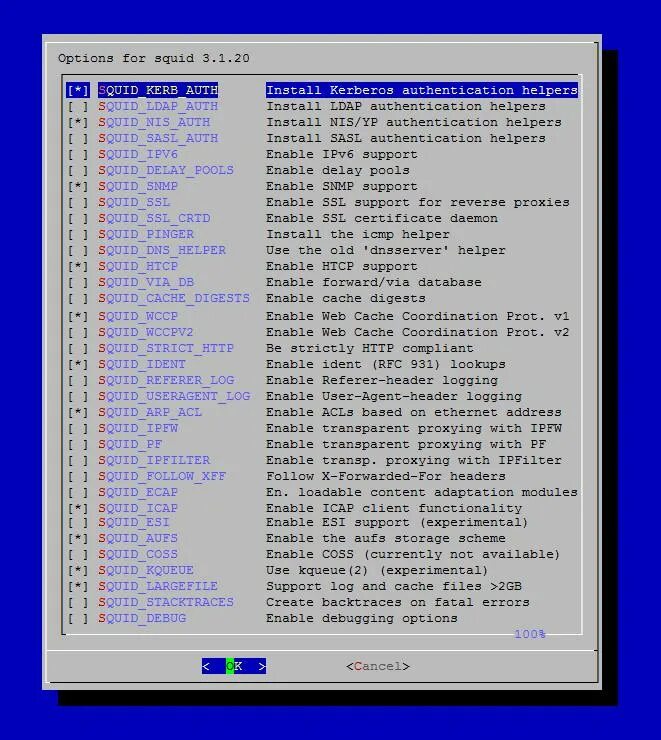Uncheck the SQUID_HTCP checkbox

pyautogui.click(x=78, y=267)
